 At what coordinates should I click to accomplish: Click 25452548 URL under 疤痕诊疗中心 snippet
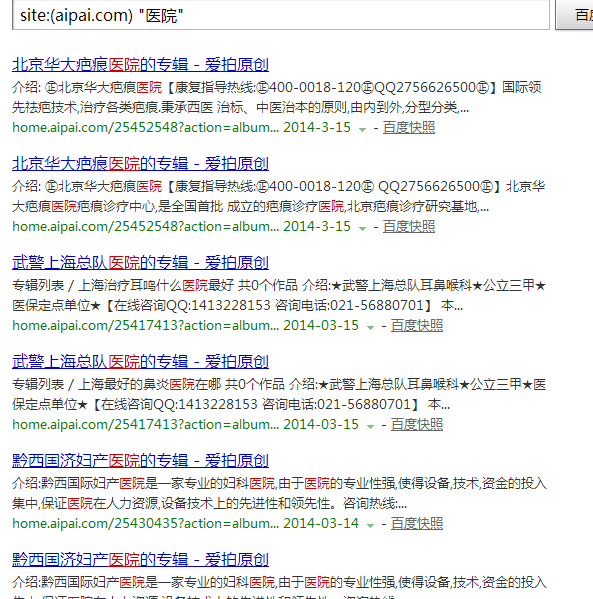146,227
